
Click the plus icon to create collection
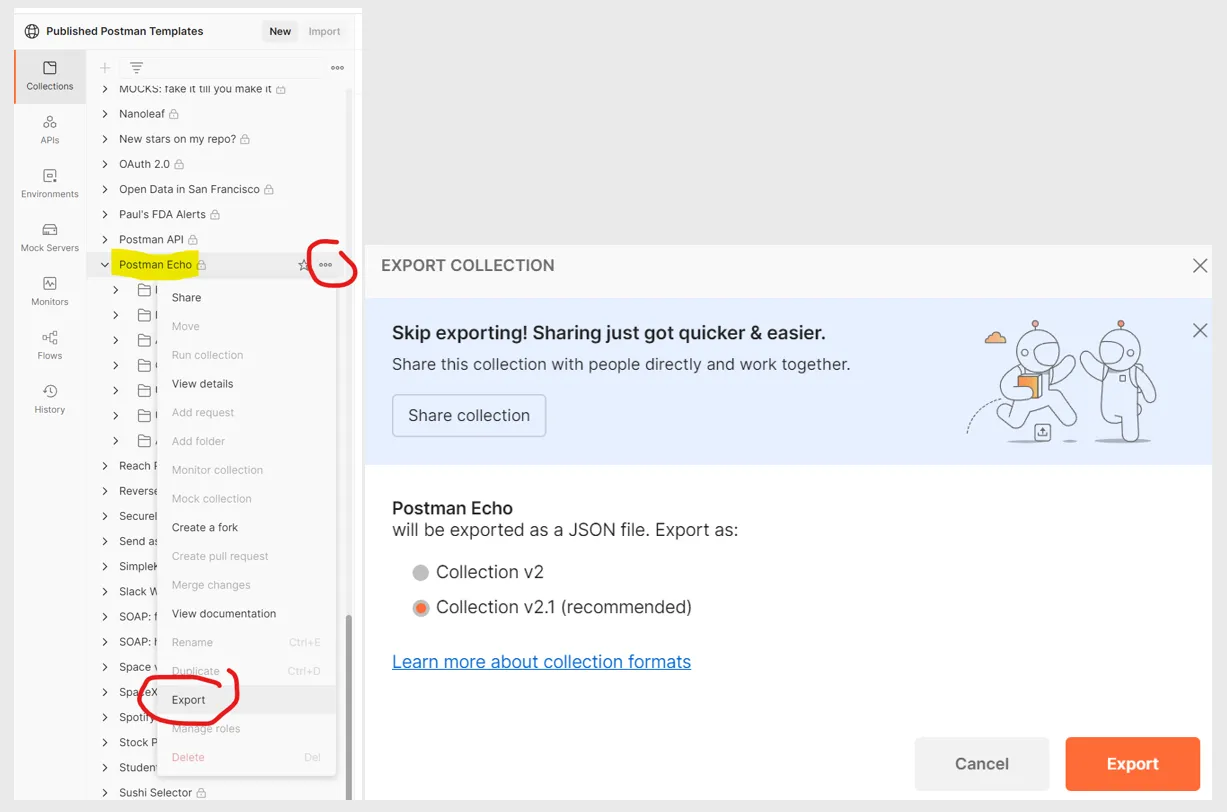point(105,68)
